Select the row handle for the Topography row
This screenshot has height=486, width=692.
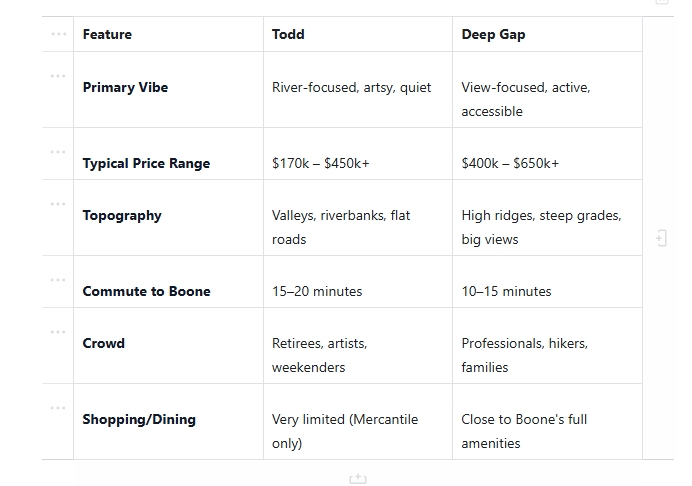[58, 204]
